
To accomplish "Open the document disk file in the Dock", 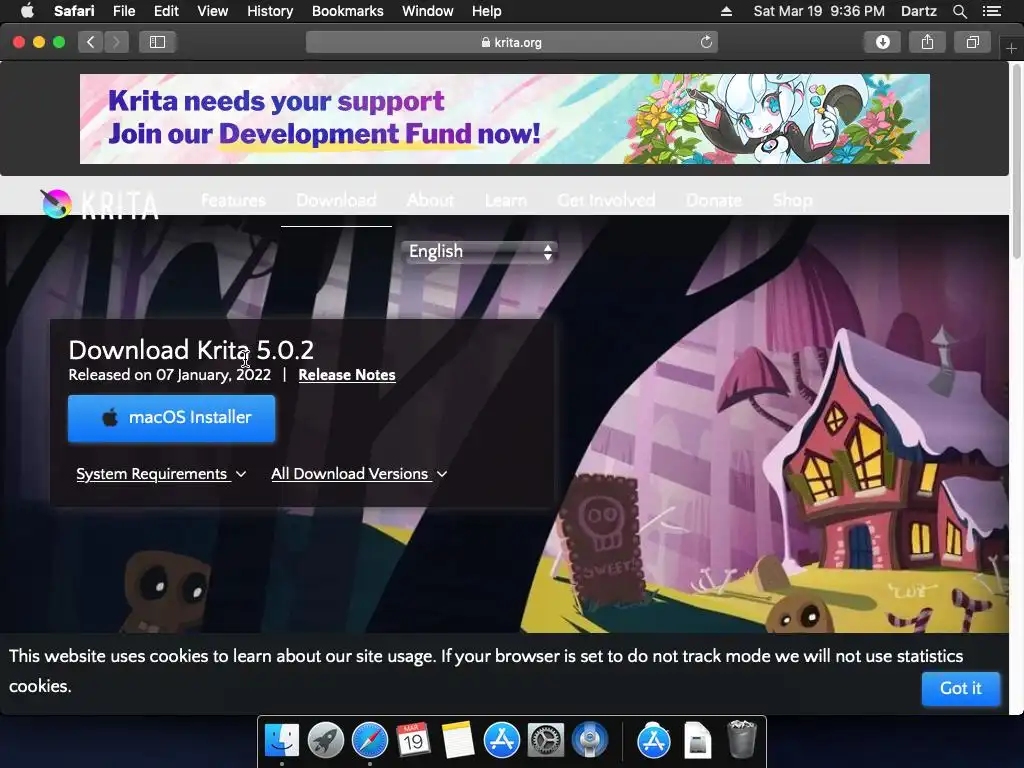I will 697,741.
